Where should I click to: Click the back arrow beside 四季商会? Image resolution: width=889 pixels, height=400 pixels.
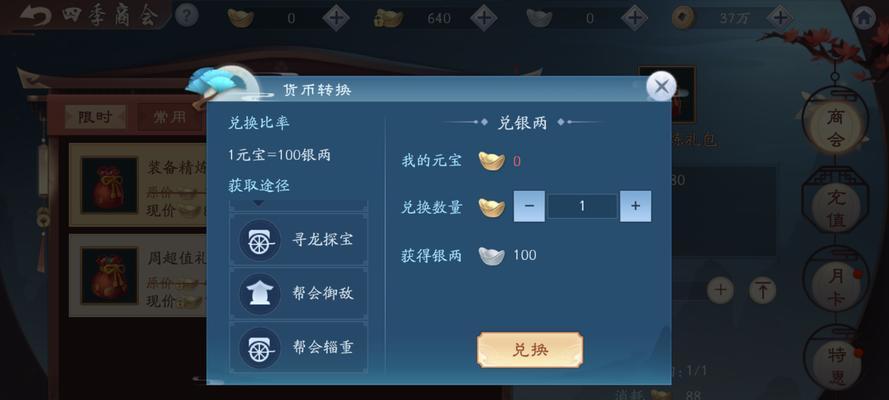35,16
